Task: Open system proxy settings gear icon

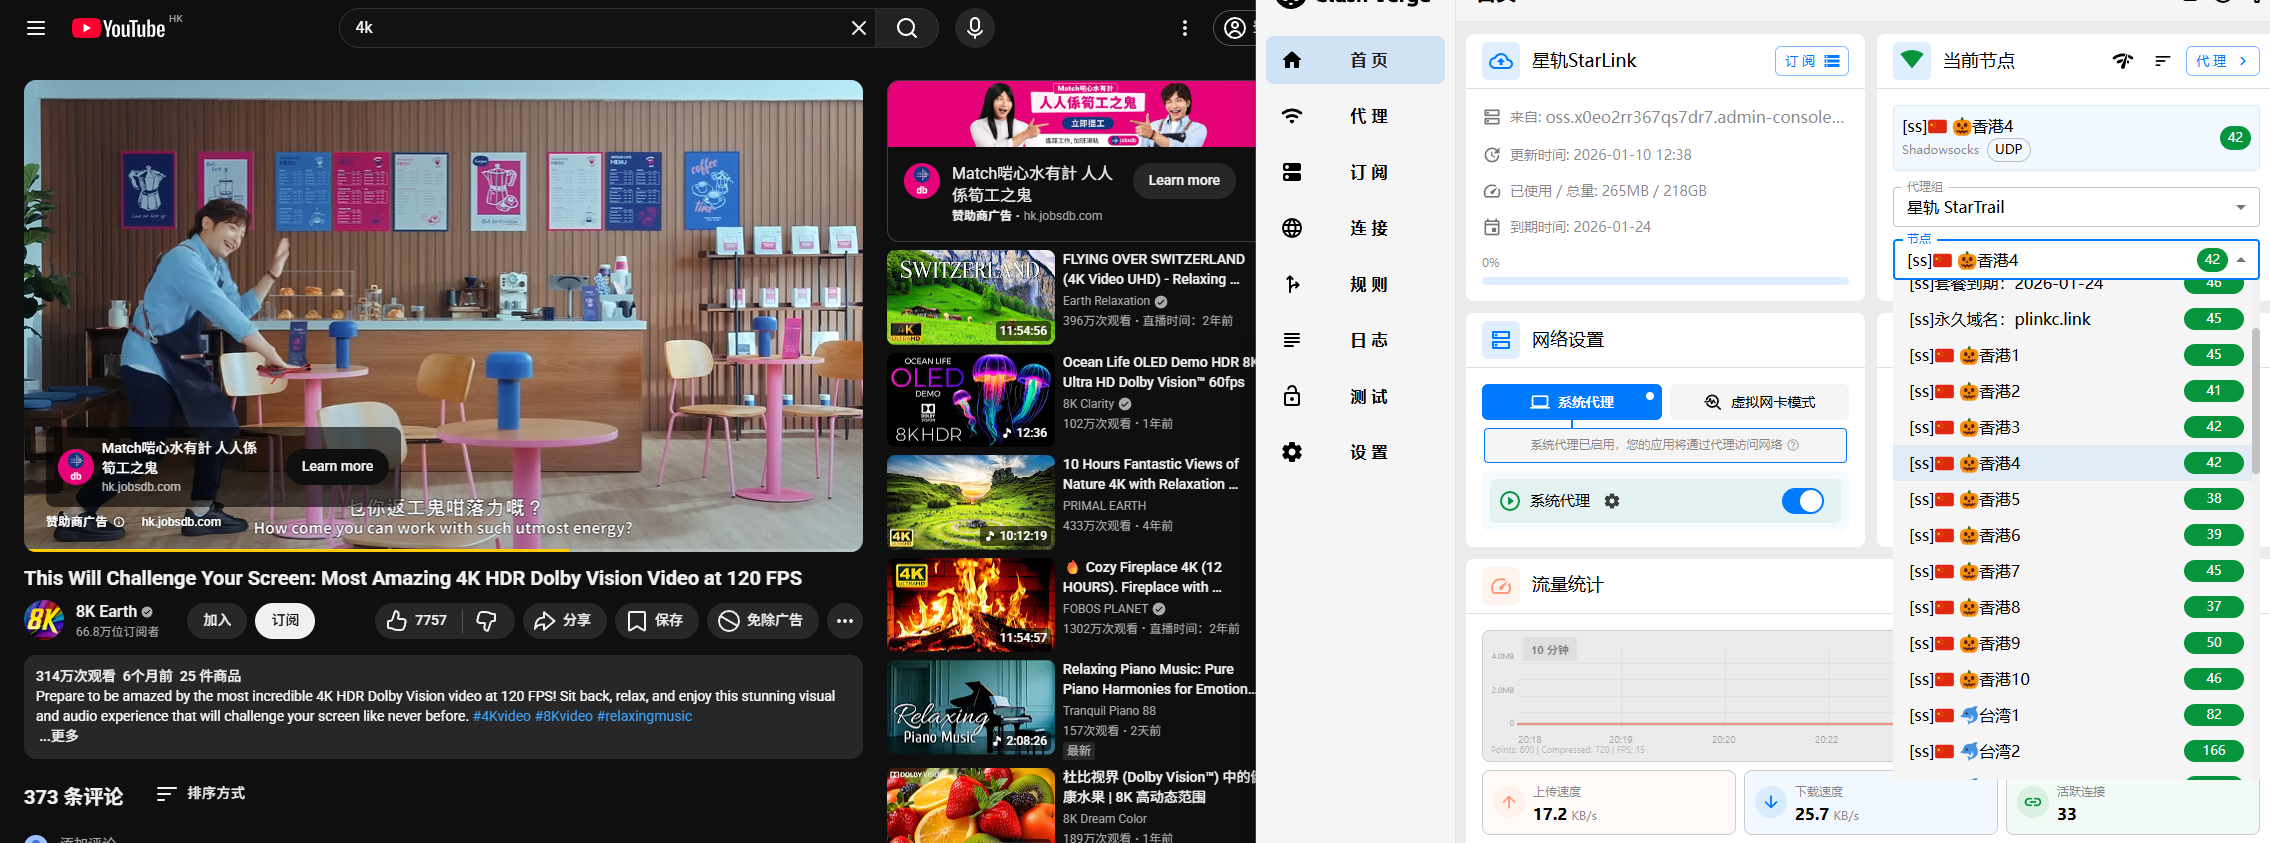Action: [x=1612, y=501]
